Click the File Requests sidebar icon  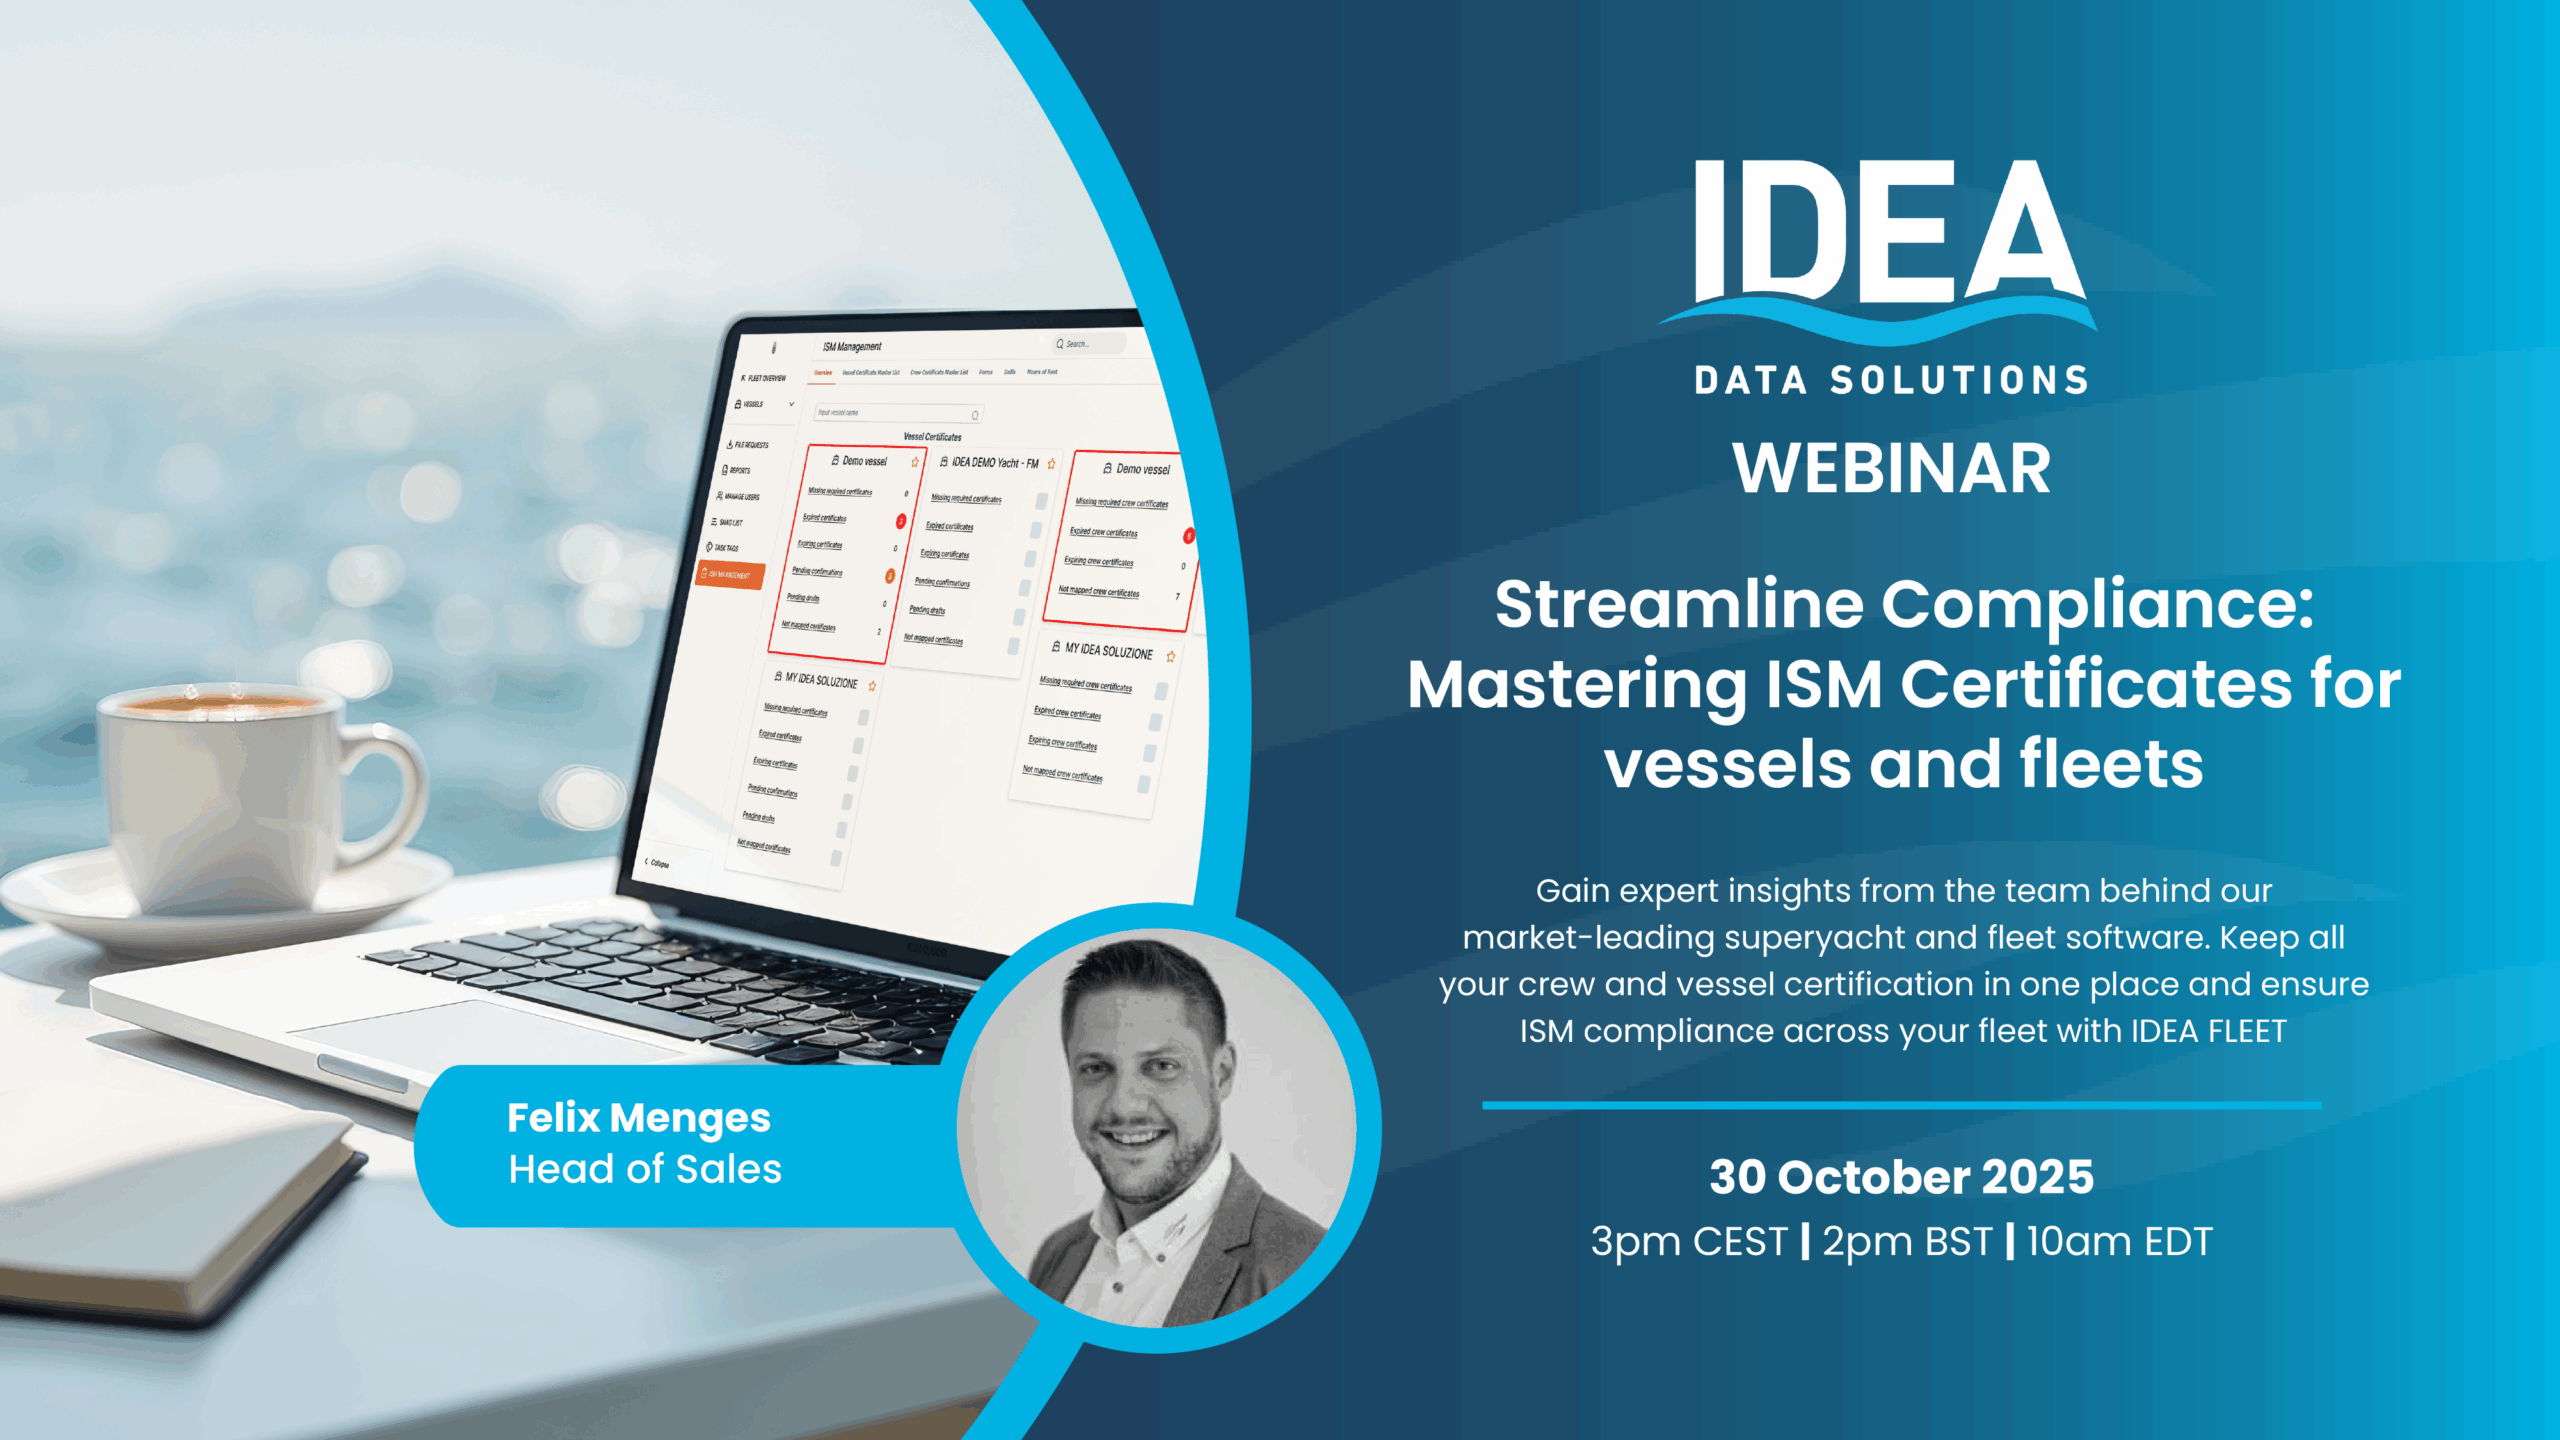pyautogui.click(x=730, y=444)
